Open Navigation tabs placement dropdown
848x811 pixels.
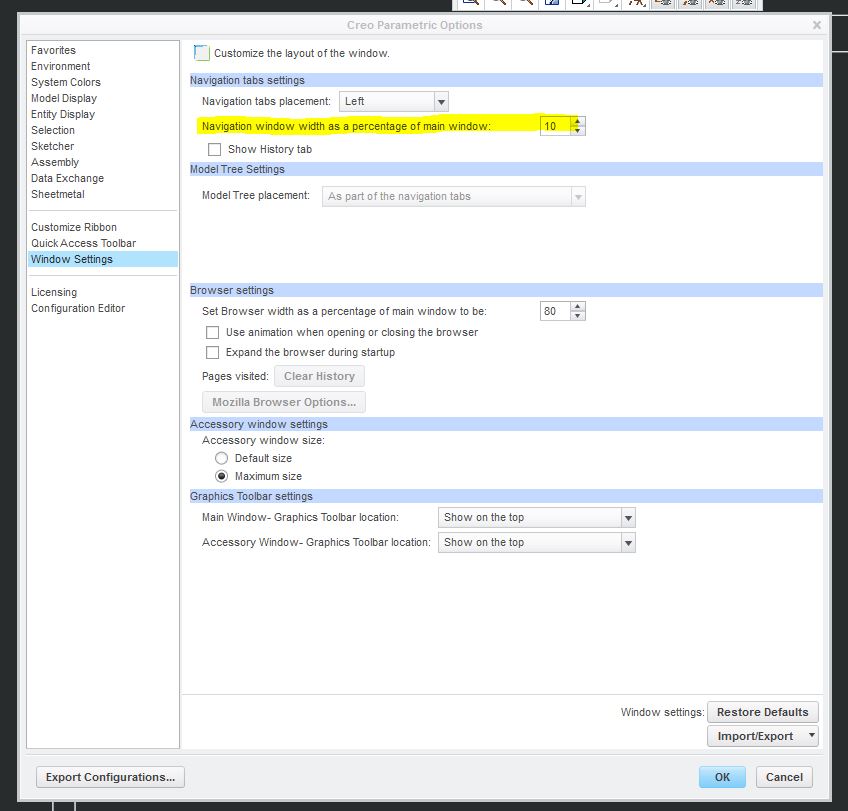[x=394, y=101]
